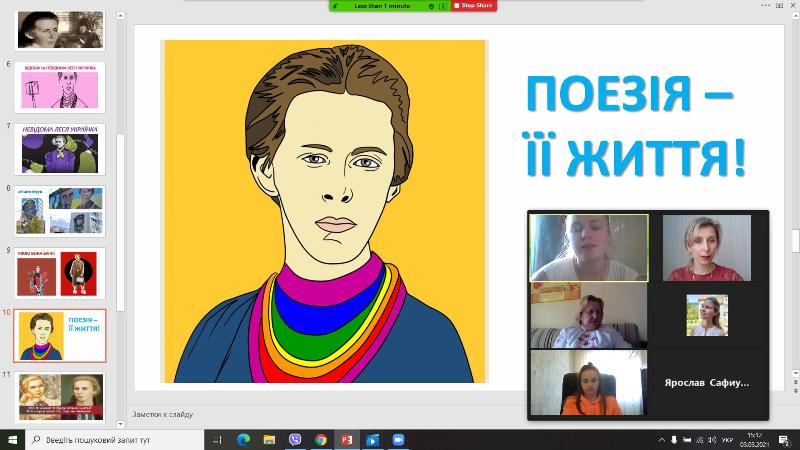Launch Microsoft Edge from the taskbar
This screenshot has height=450, width=800.
[x=243, y=440]
